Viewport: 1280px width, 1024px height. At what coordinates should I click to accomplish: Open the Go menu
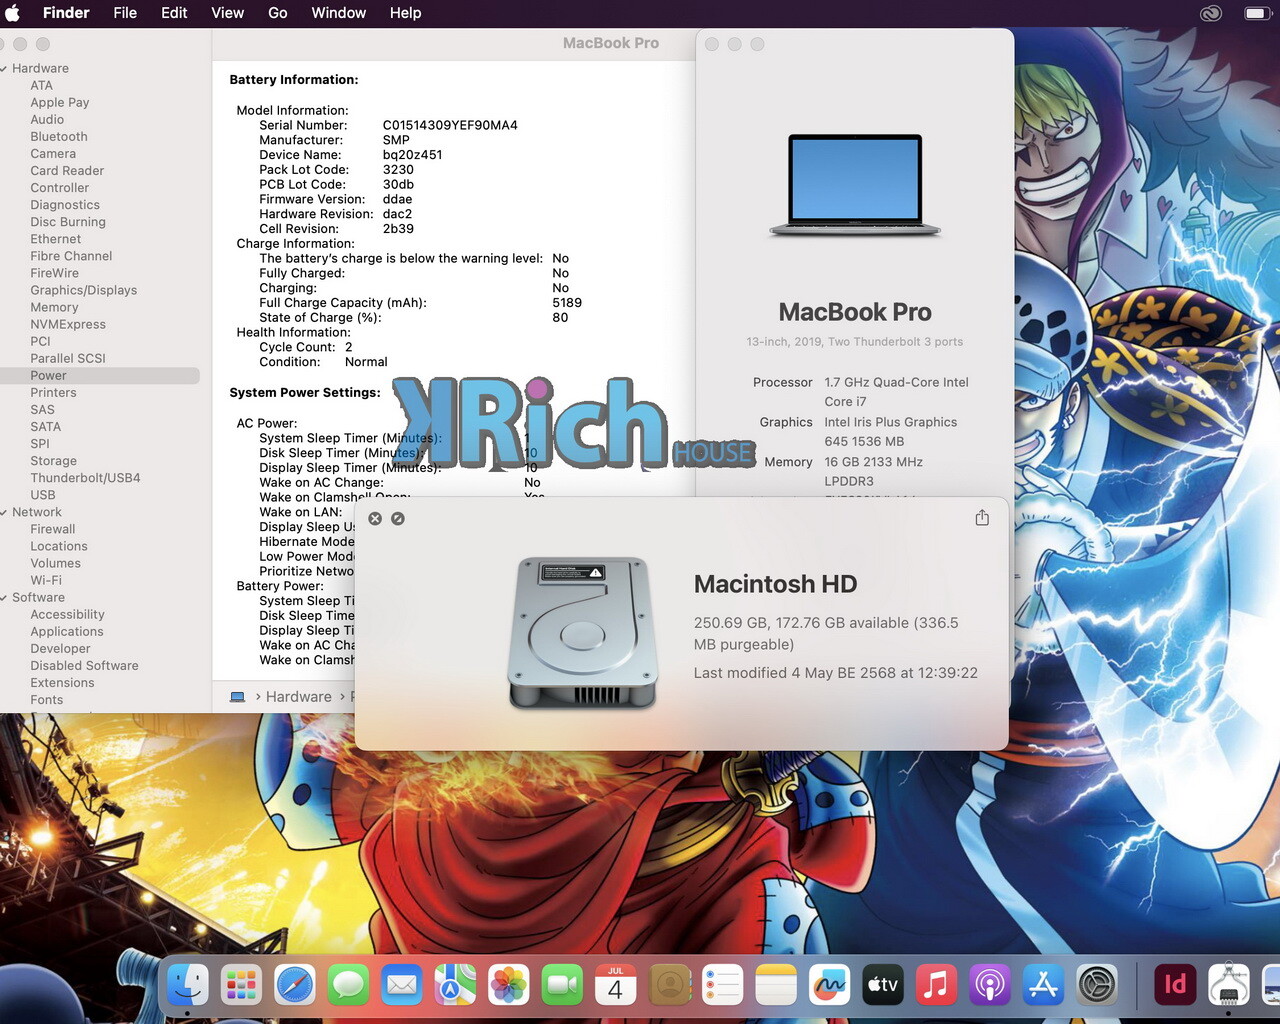point(278,13)
